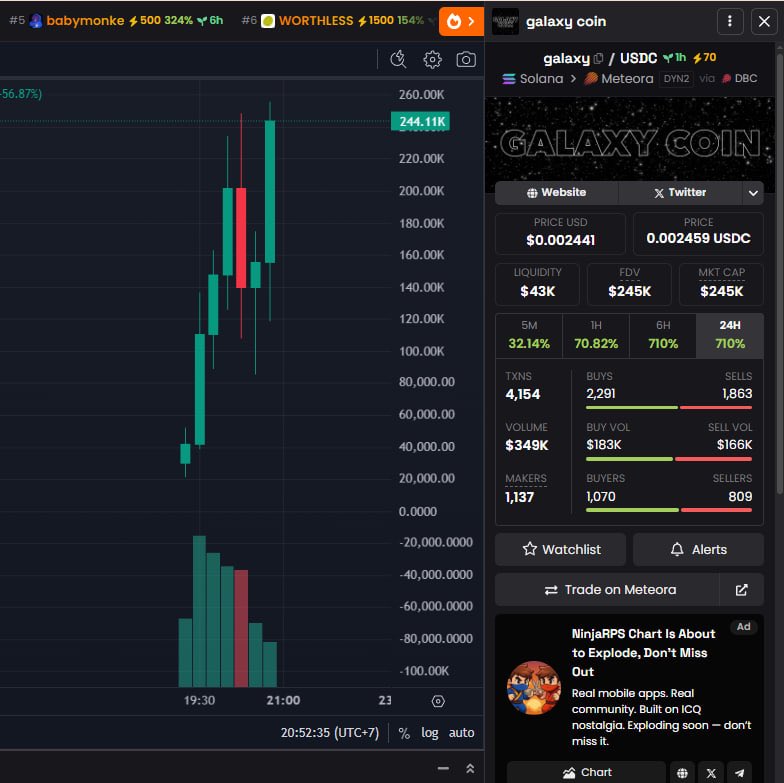Open the #5 babymonke trending token
Screen dimensions: 784x783
coord(116,20)
